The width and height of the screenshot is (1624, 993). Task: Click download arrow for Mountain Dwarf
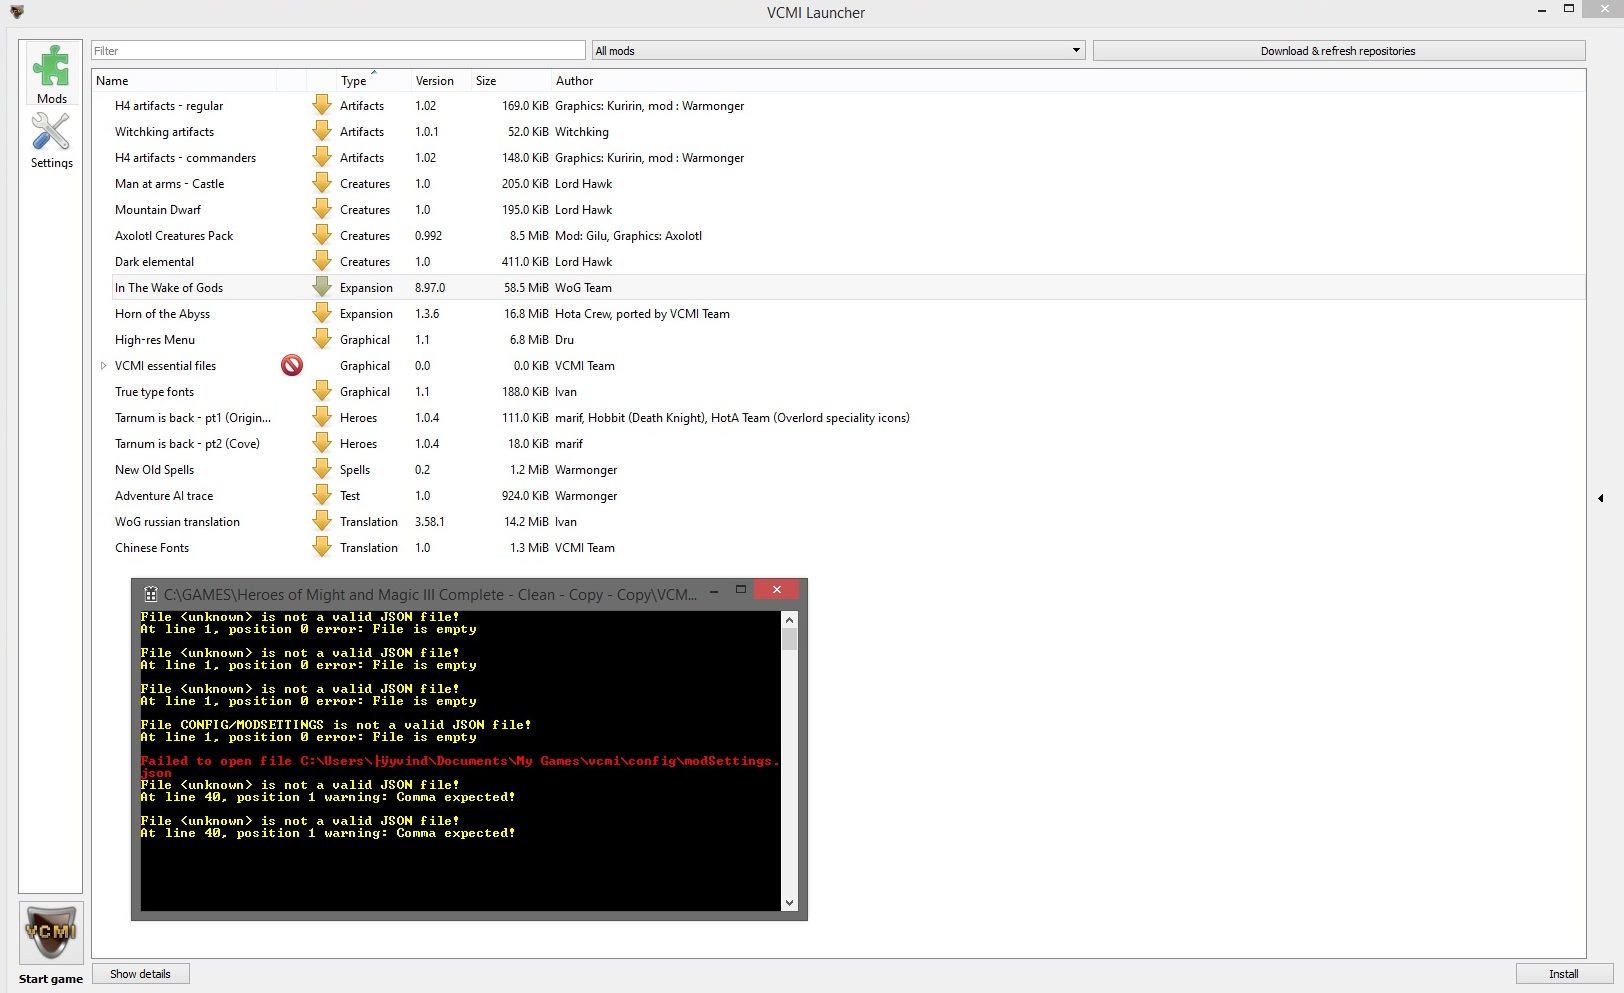point(322,209)
